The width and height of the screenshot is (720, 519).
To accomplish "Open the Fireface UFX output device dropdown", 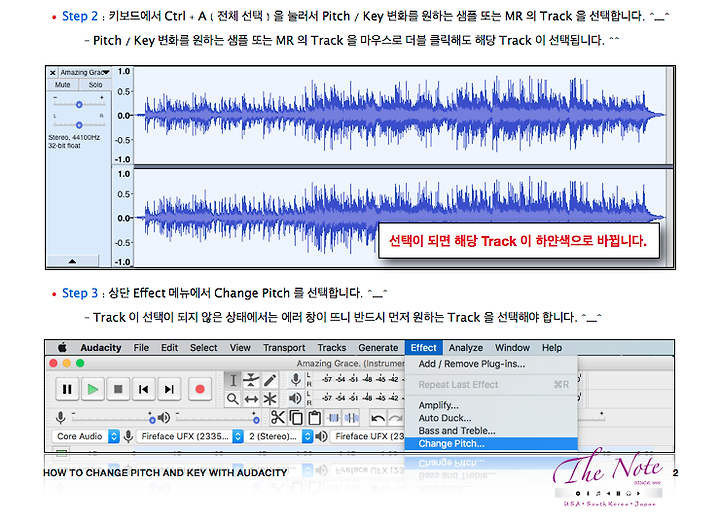I will [x=368, y=436].
